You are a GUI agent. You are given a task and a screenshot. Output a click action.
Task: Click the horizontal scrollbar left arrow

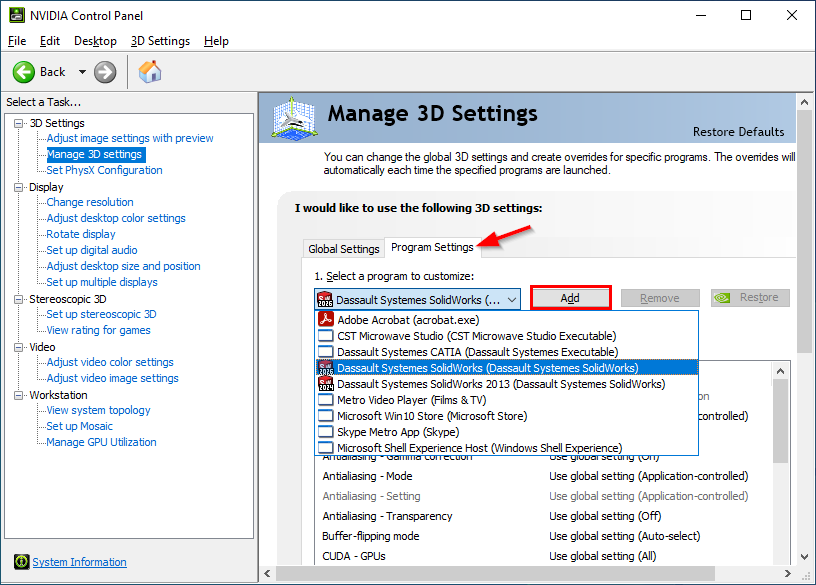pyautogui.click(x=267, y=574)
